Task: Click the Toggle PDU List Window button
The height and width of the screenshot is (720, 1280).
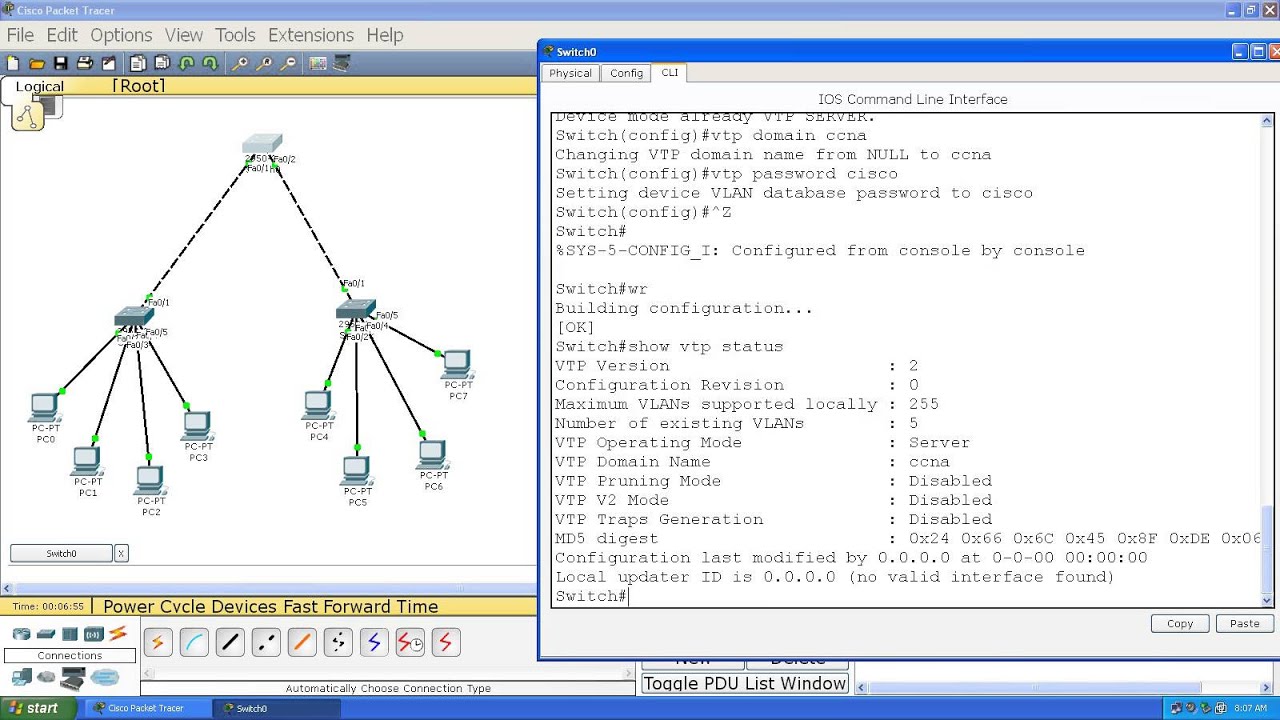Action: click(745, 684)
